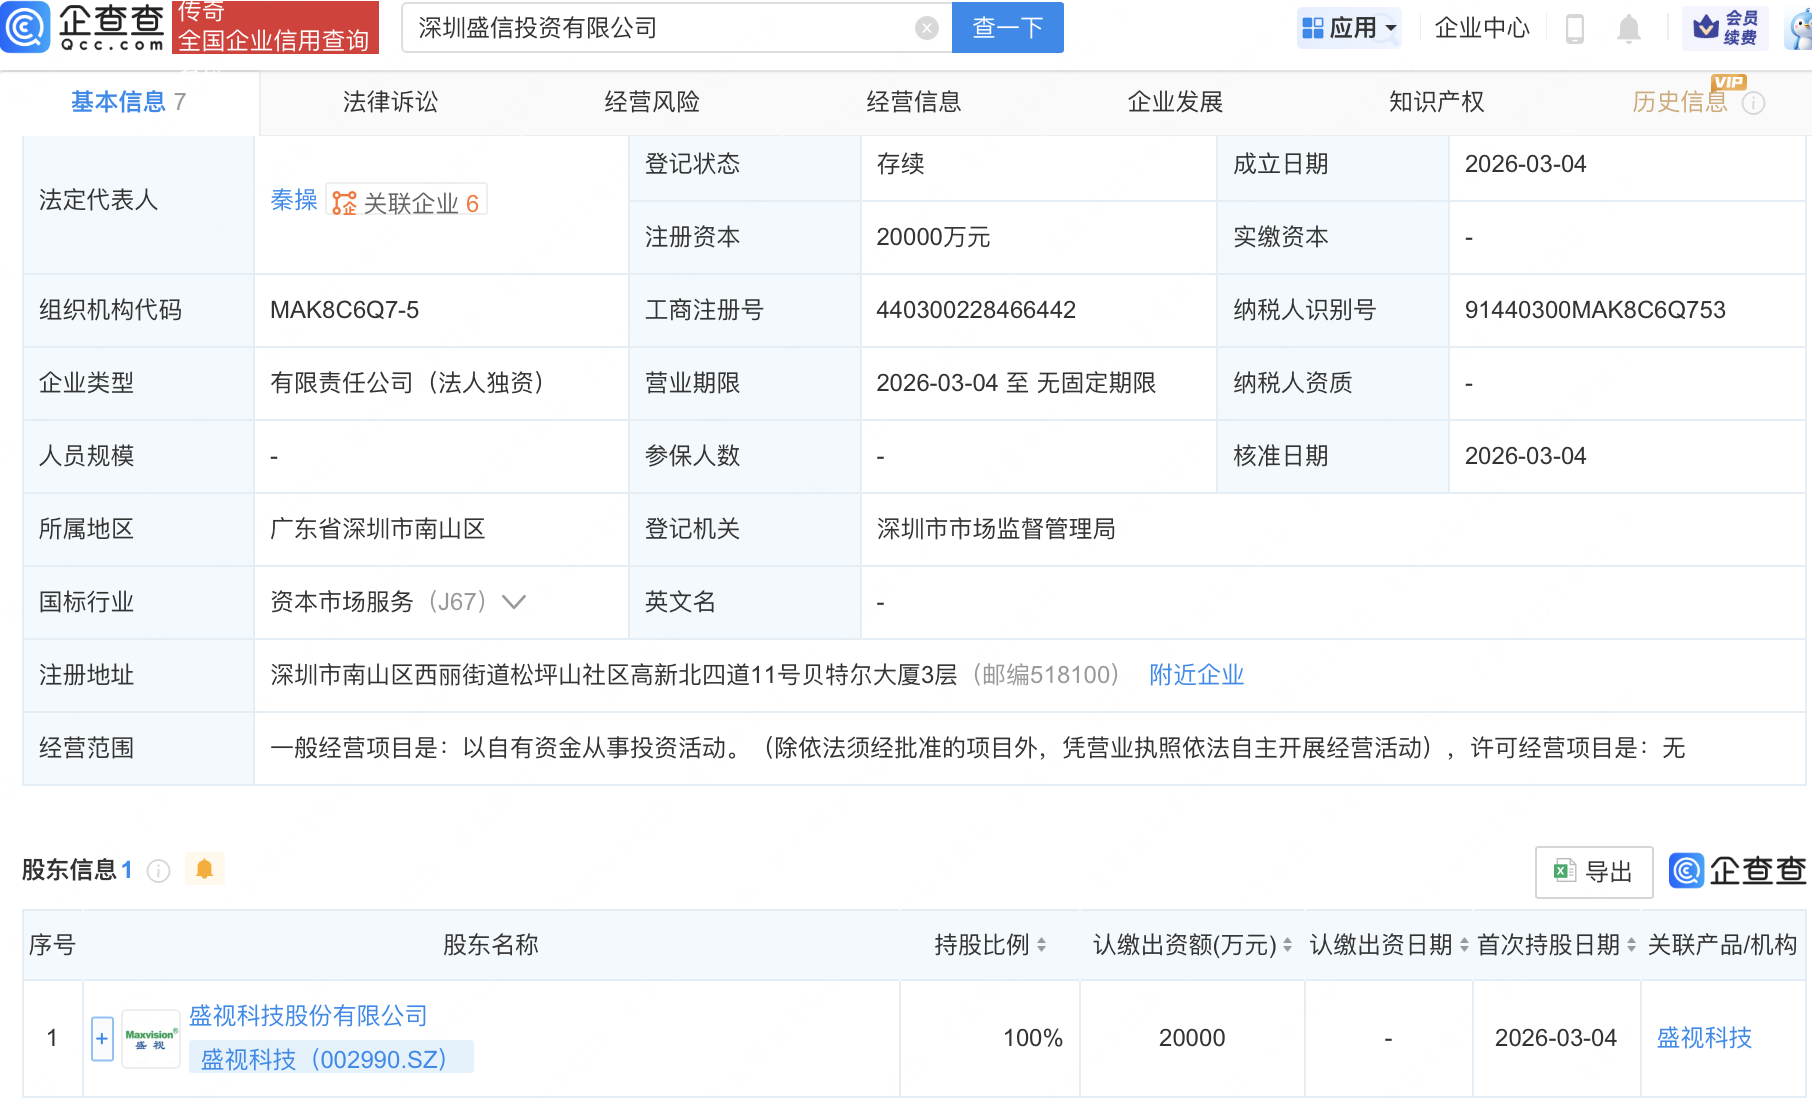Toggle sorting on the 持股比例 column
The width and height of the screenshot is (1812, 1104).
click(1040, 945)
